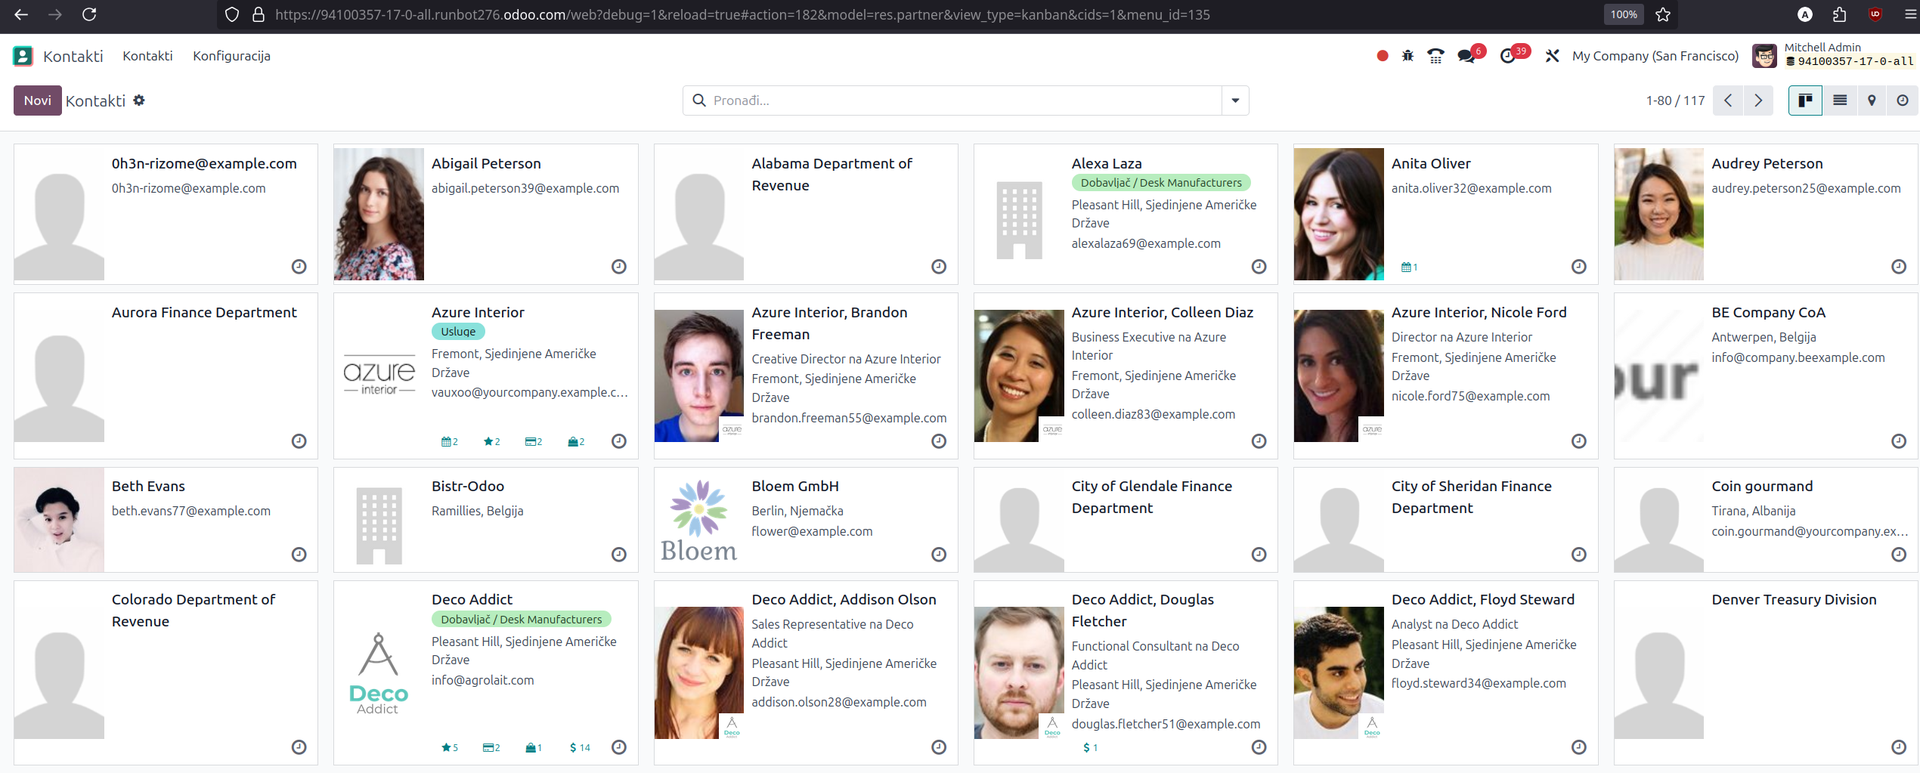Switch to the activity view
Viewport: 1920px width, 773px height.
(1902, 100)
